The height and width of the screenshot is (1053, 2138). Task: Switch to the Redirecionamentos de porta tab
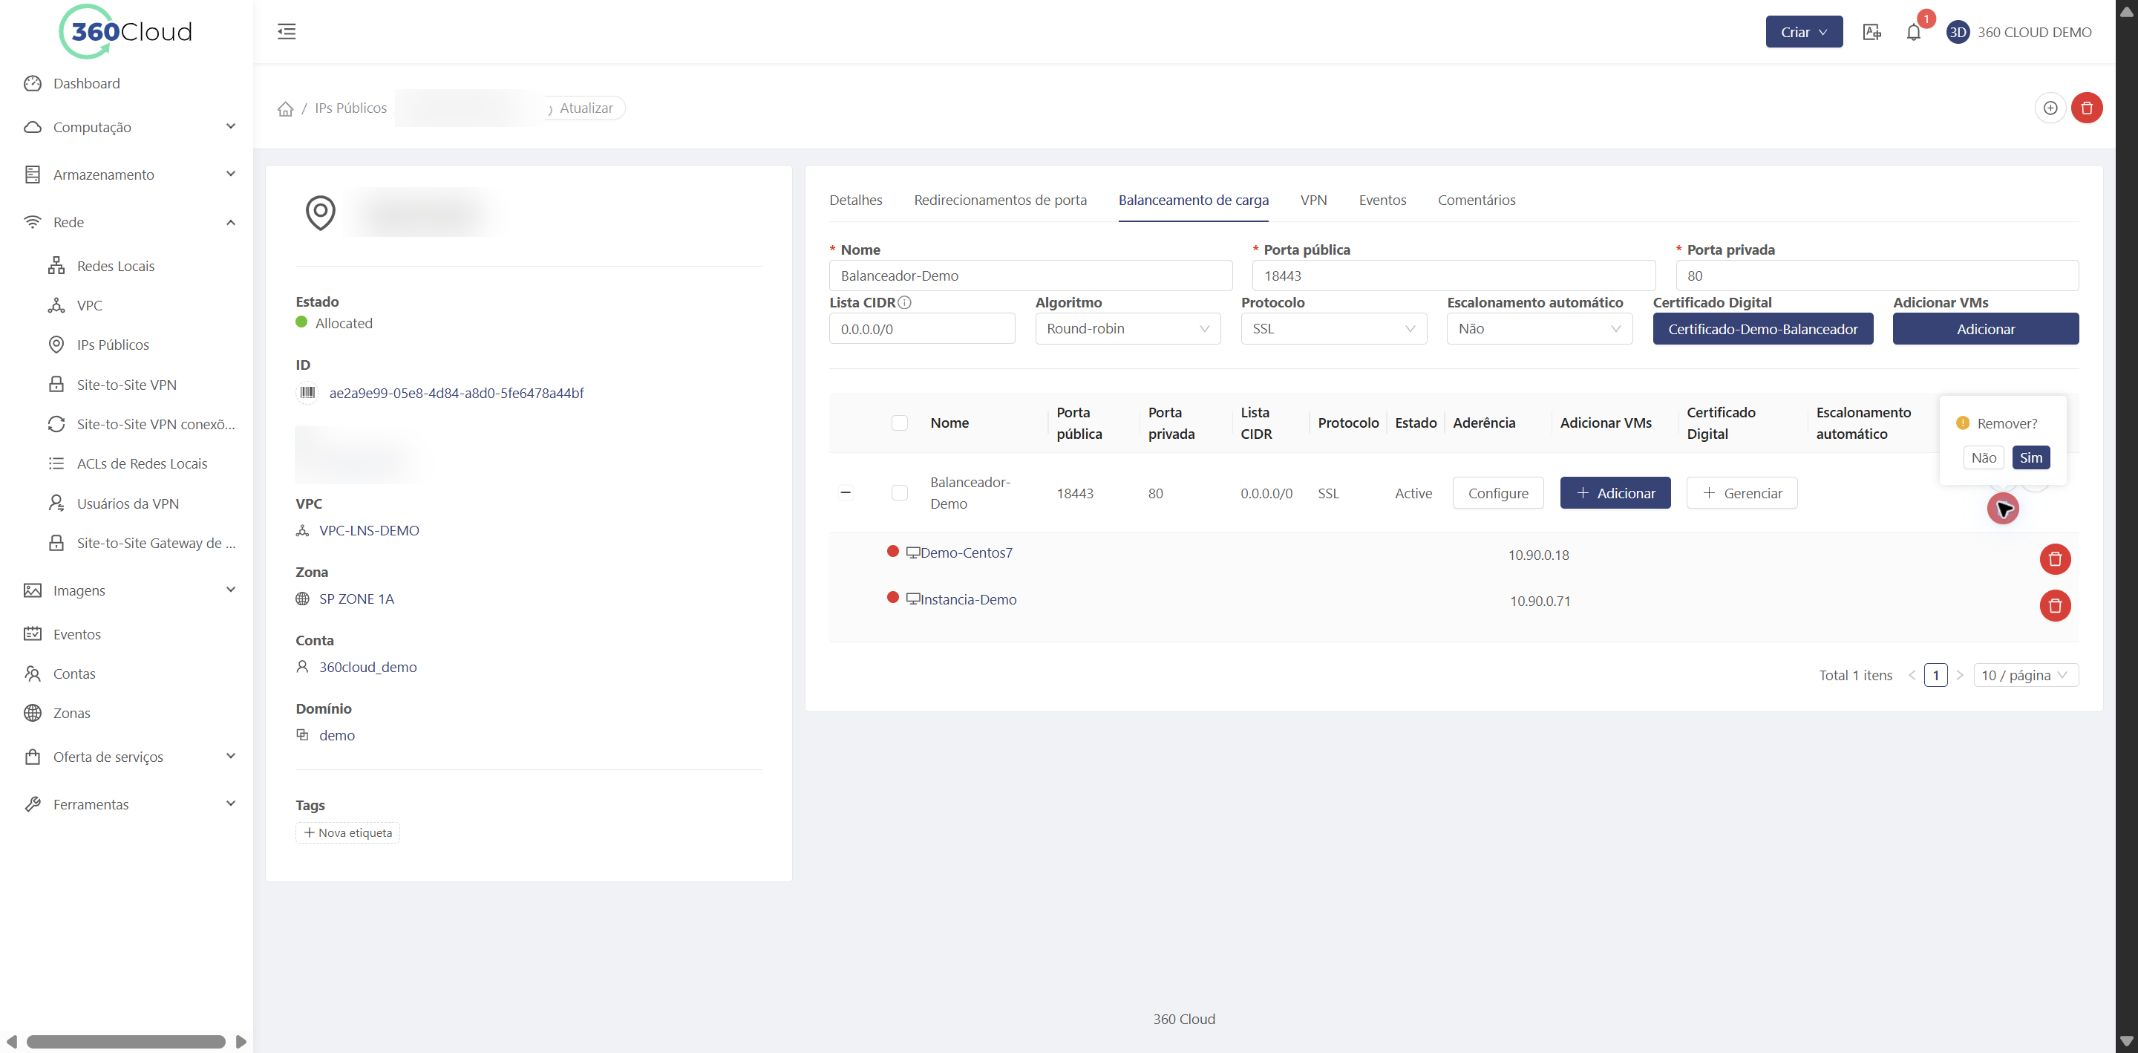[x=1000, y=200]
